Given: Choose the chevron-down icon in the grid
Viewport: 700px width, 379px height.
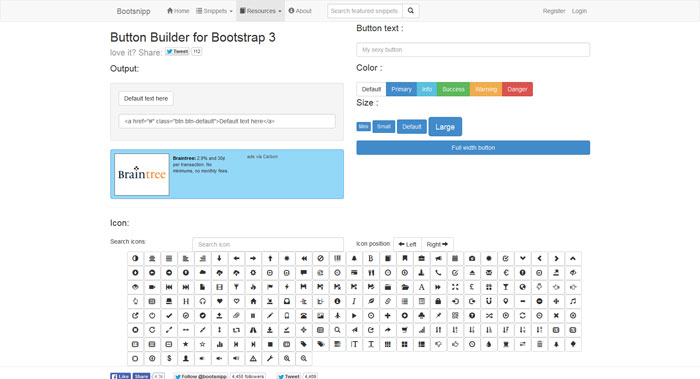Looking at the screenshot, I should click(522, 258).
